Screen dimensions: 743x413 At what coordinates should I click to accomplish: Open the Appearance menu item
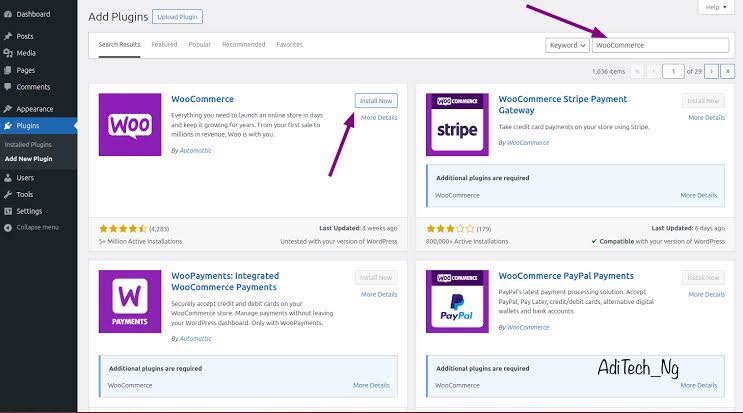coord(35,109)
